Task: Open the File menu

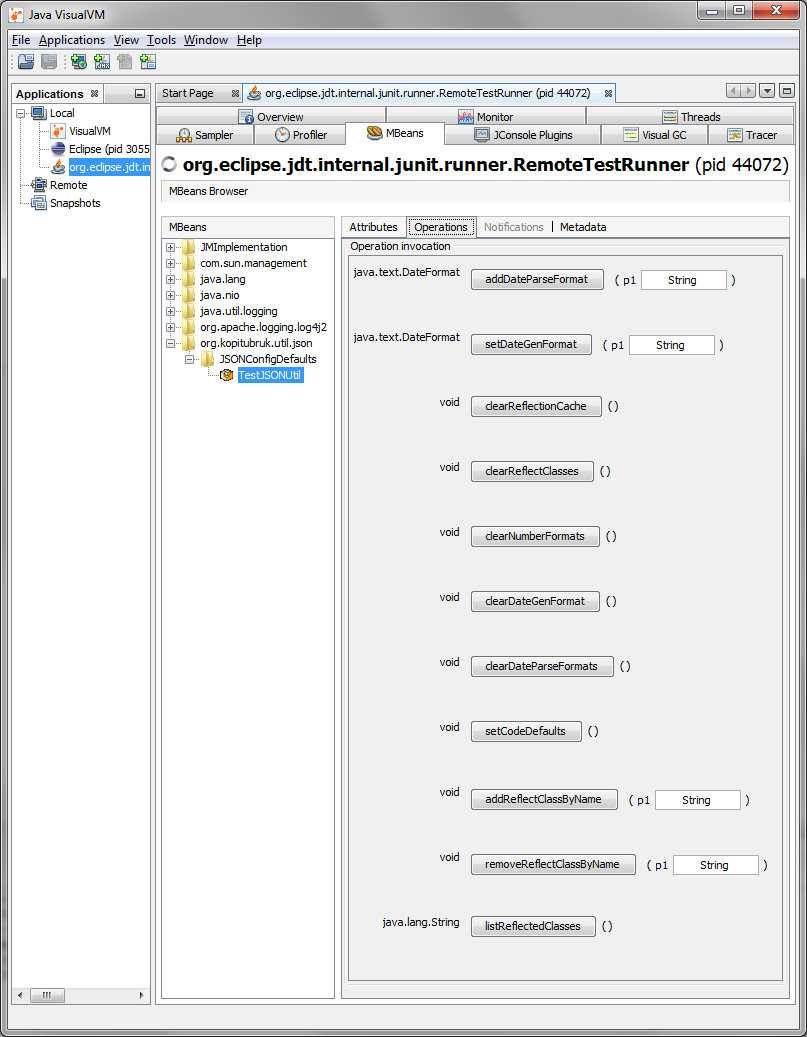Action: click(x=21, y=40)
